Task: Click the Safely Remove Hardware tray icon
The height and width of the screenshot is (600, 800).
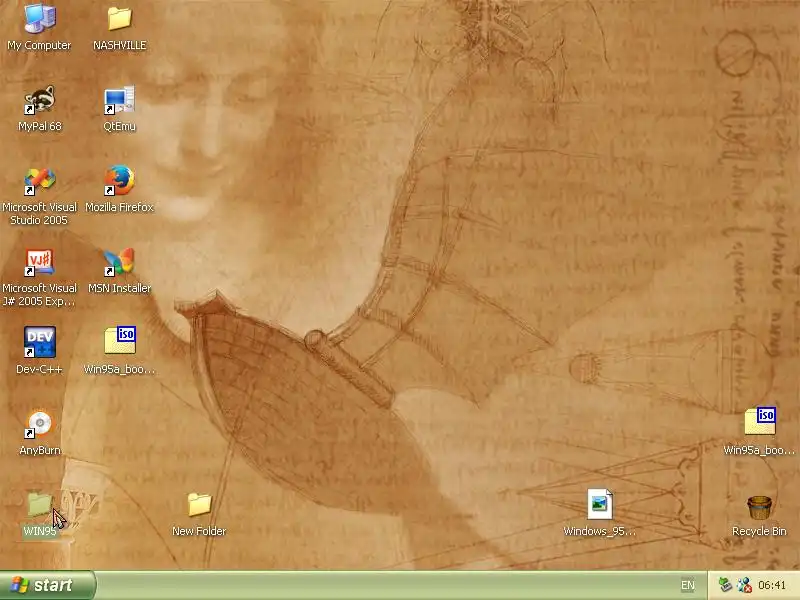Action: [725, 585]
